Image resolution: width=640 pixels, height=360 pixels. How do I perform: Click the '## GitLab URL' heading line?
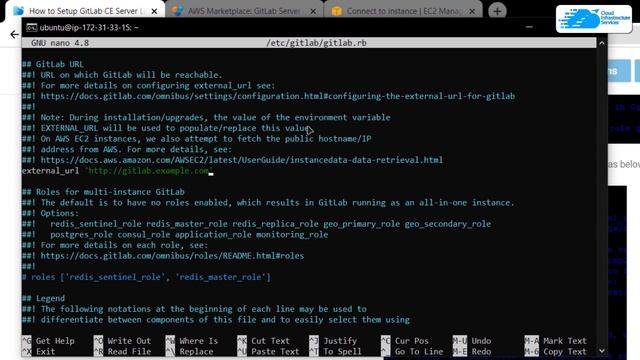click(53, 64)
